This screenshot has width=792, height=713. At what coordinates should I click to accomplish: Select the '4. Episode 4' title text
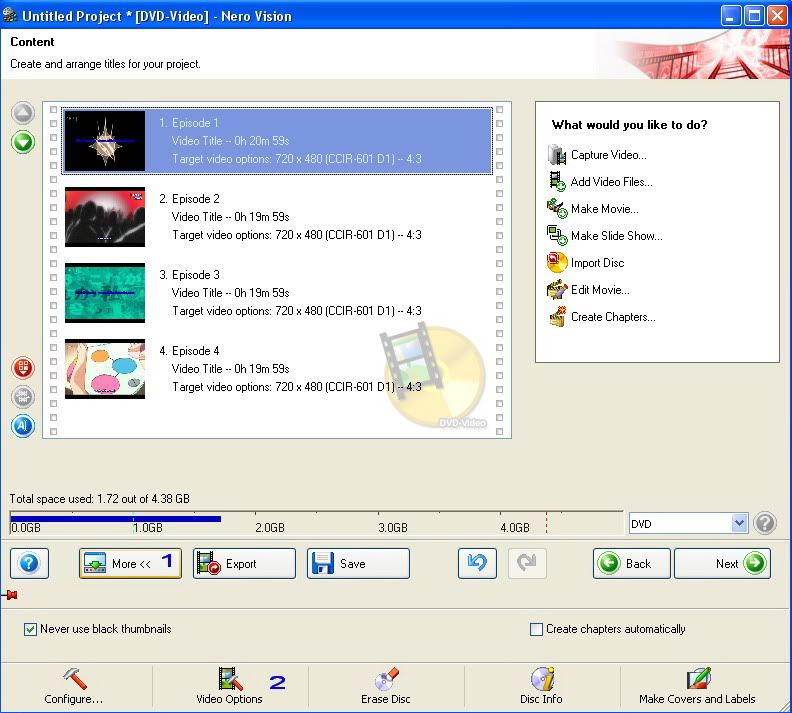coord(189,351)
